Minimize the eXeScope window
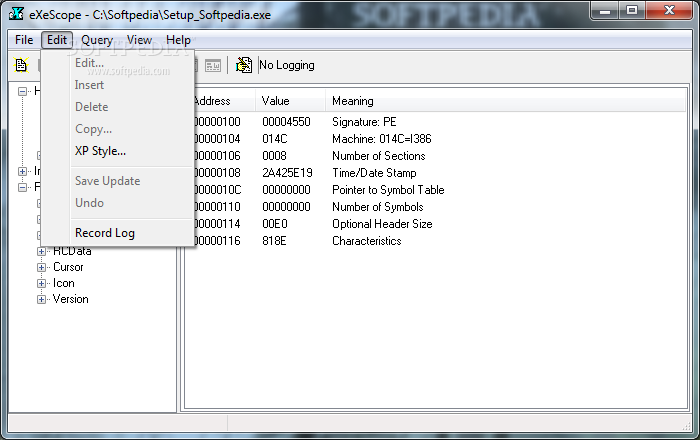700x440 pixels. (x=605, y=11)
